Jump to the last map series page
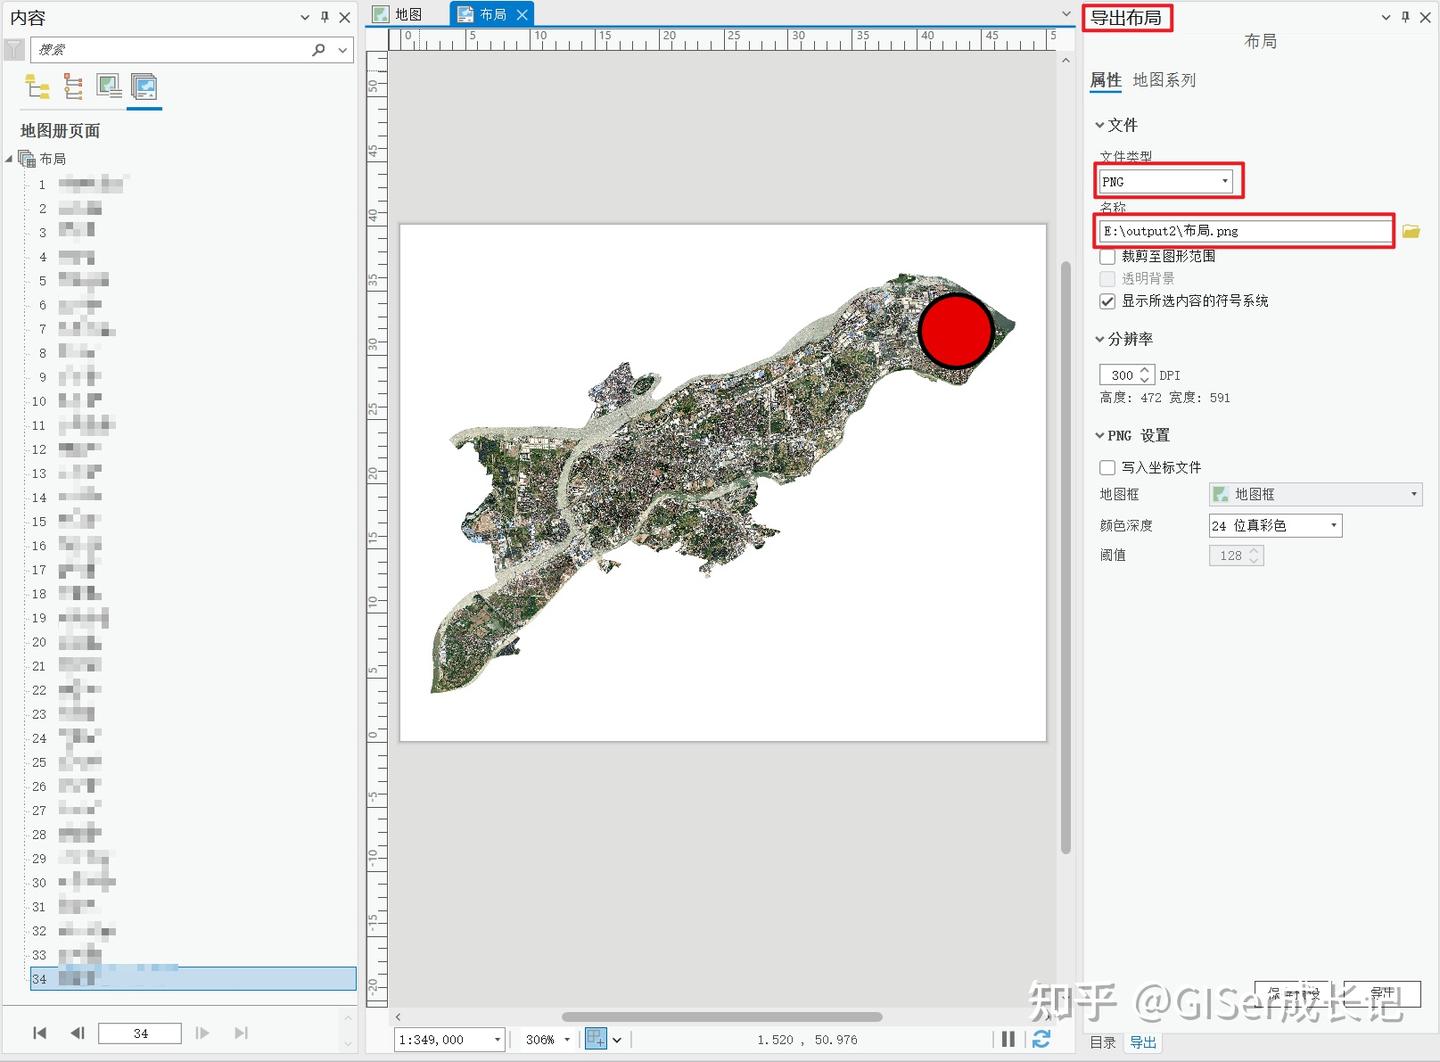 click(x=241, y=1033)
